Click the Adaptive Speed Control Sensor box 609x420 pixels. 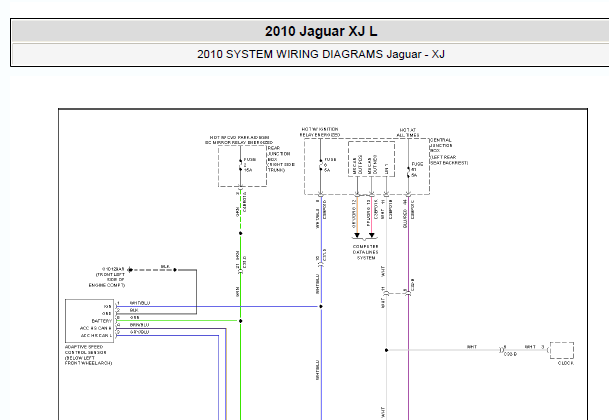[x=90, y=321]
